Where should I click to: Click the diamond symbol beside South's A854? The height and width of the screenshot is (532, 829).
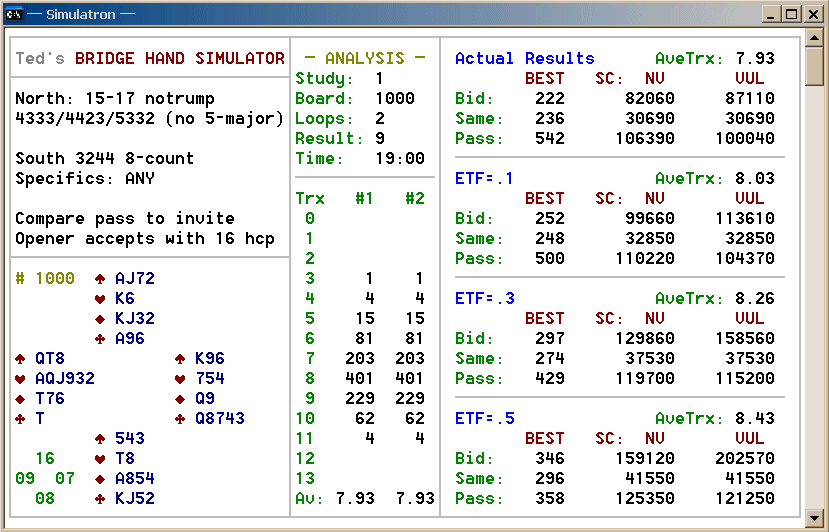click(100, 478)
